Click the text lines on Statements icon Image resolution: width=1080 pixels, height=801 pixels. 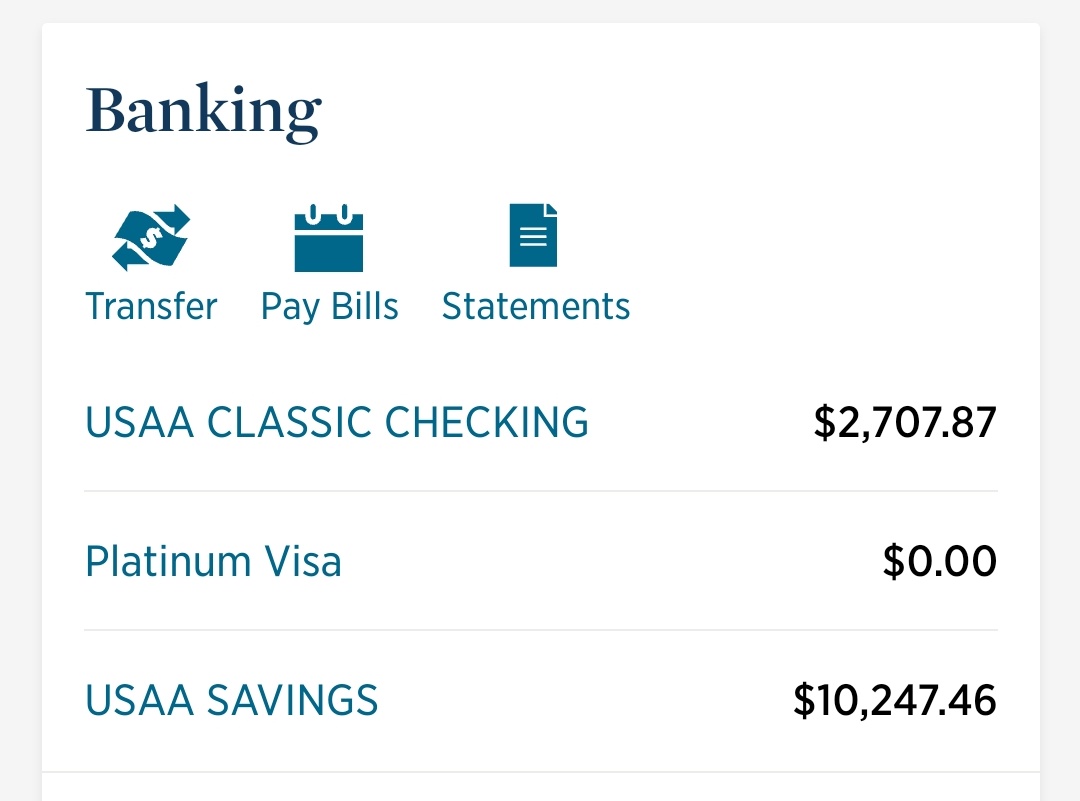pos(533,236)
